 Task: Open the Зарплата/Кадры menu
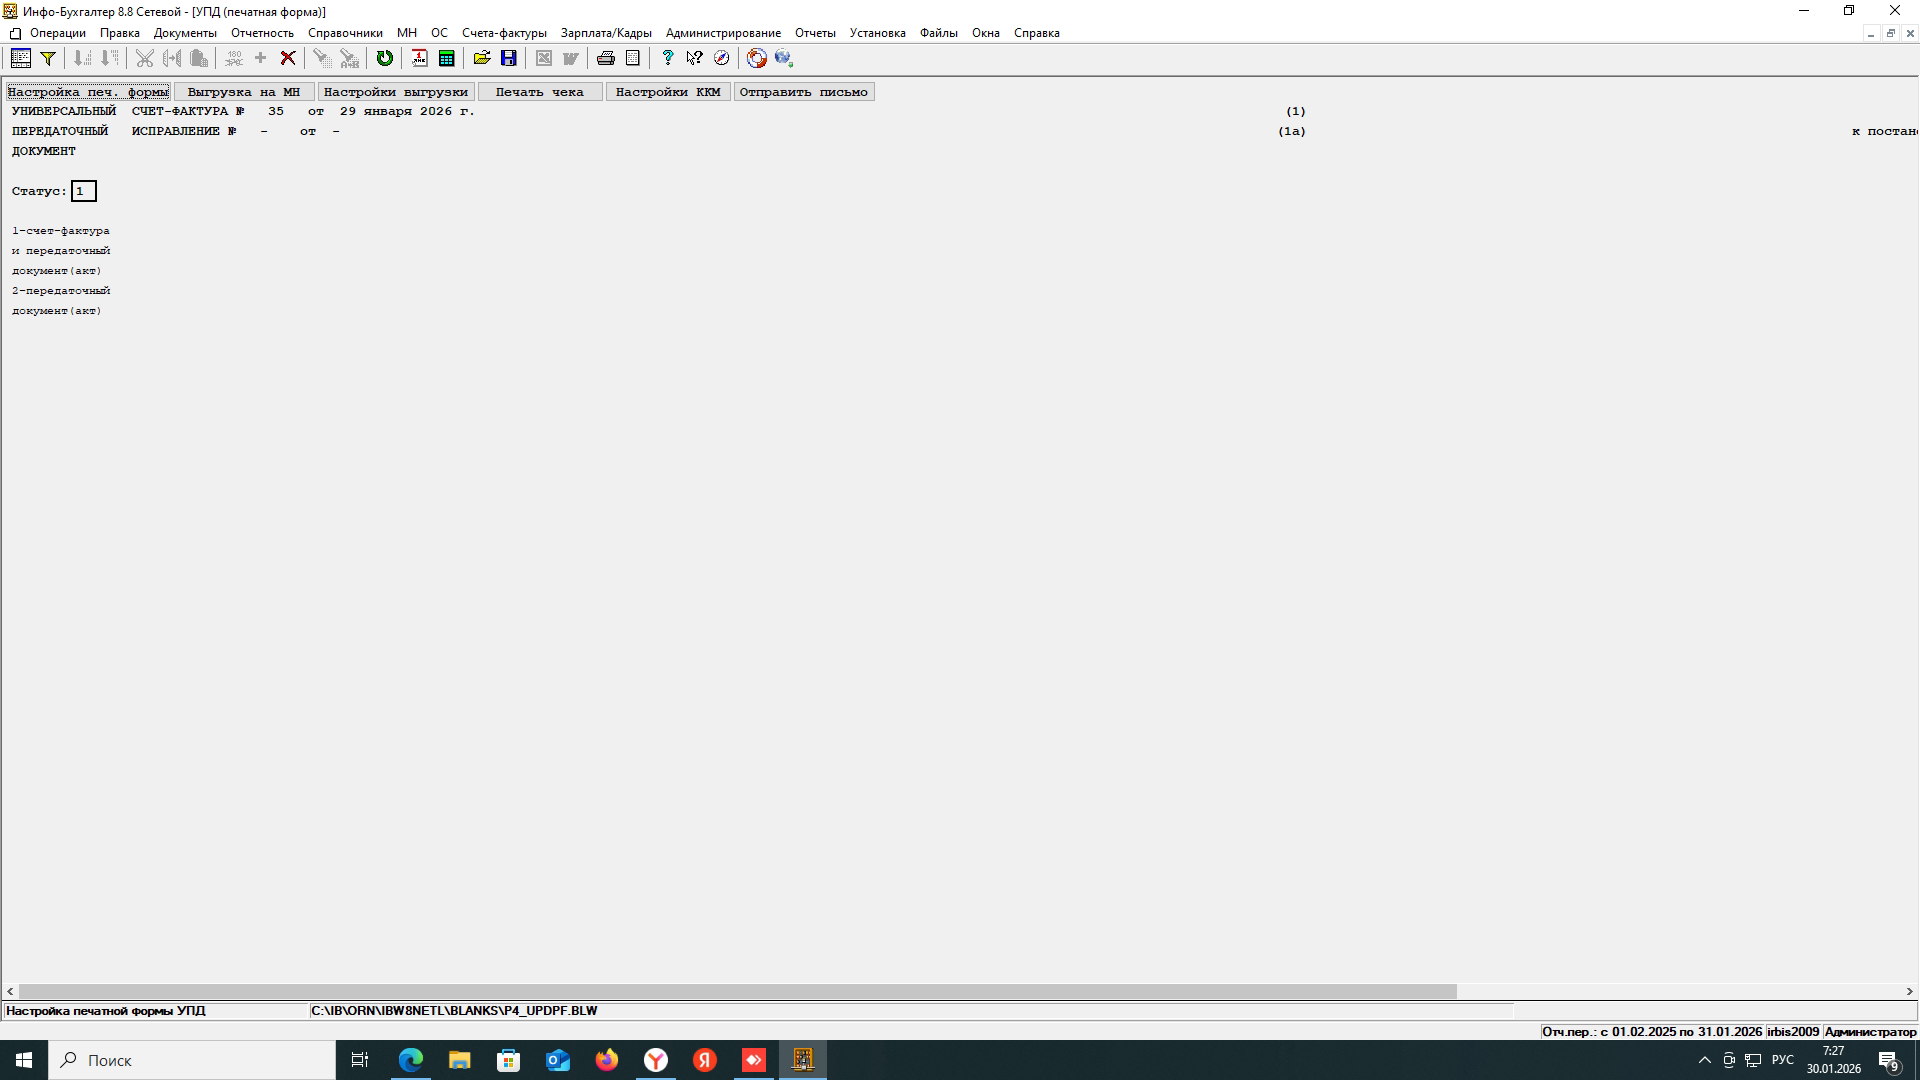point(606,33)
